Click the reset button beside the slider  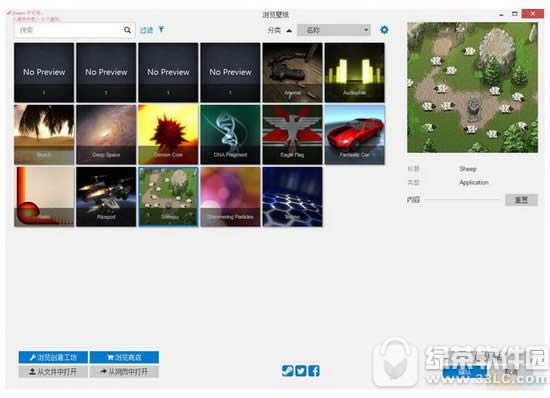click(x=521, y=200)
